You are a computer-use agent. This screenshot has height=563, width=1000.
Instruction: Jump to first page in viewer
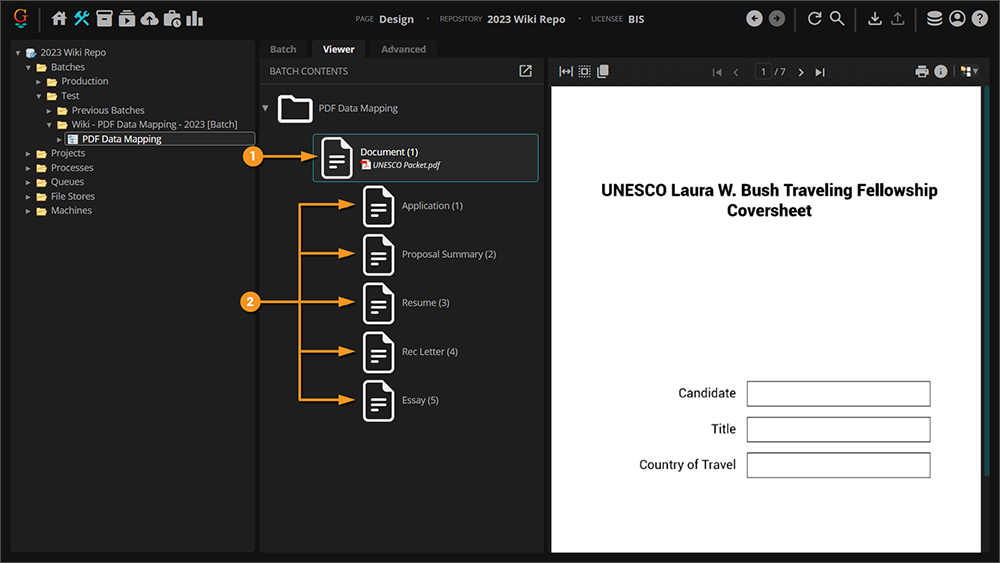[717, 72]
